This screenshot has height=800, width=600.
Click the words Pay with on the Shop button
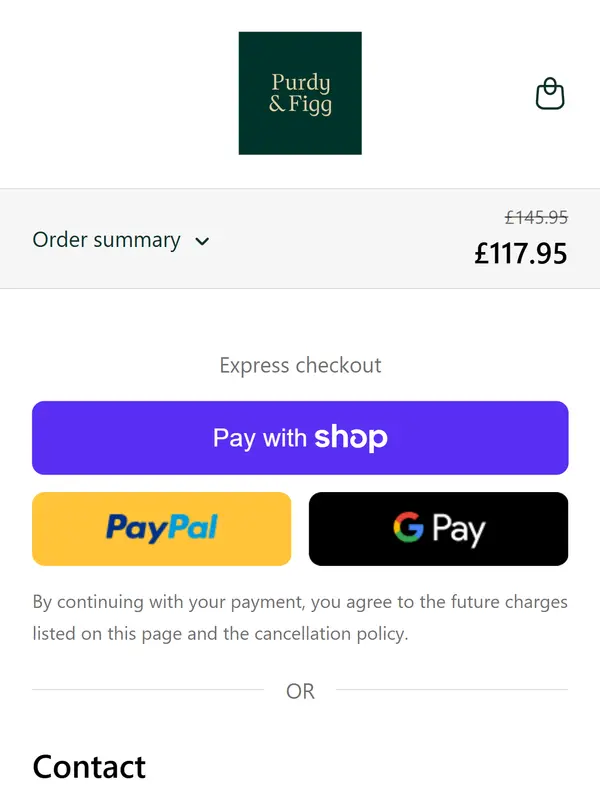click(259, 438)
